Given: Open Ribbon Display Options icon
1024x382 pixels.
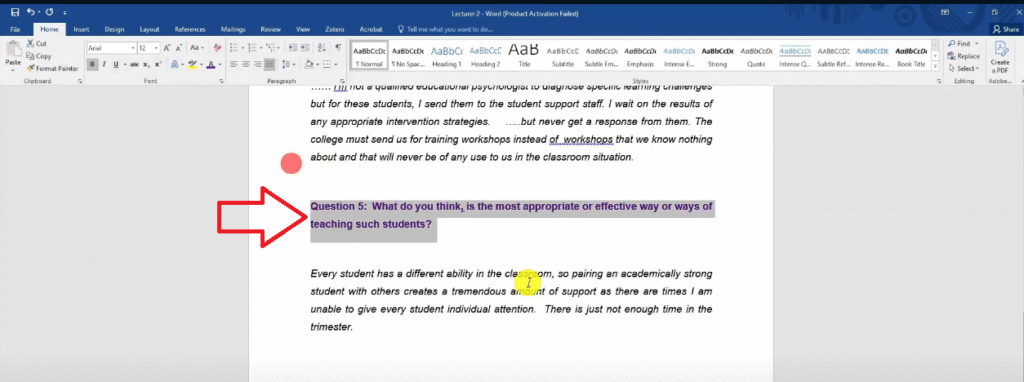Looking at the screenshot, I should [x=945, y=12].
